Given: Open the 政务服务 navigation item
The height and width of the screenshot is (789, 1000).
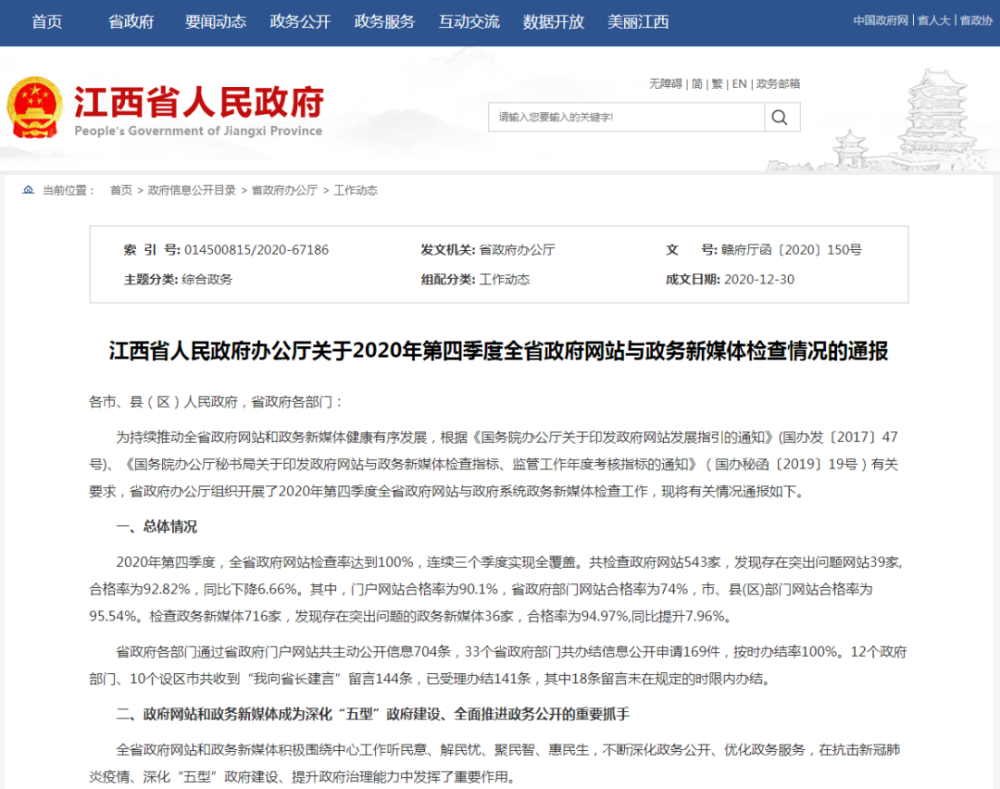Looking at the screenshot, I should coord(385,22).
